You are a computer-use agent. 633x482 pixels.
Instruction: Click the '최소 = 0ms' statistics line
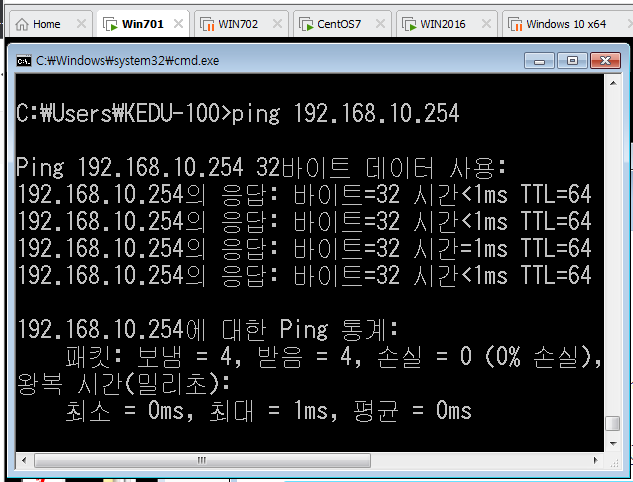[x=268, y=411]
